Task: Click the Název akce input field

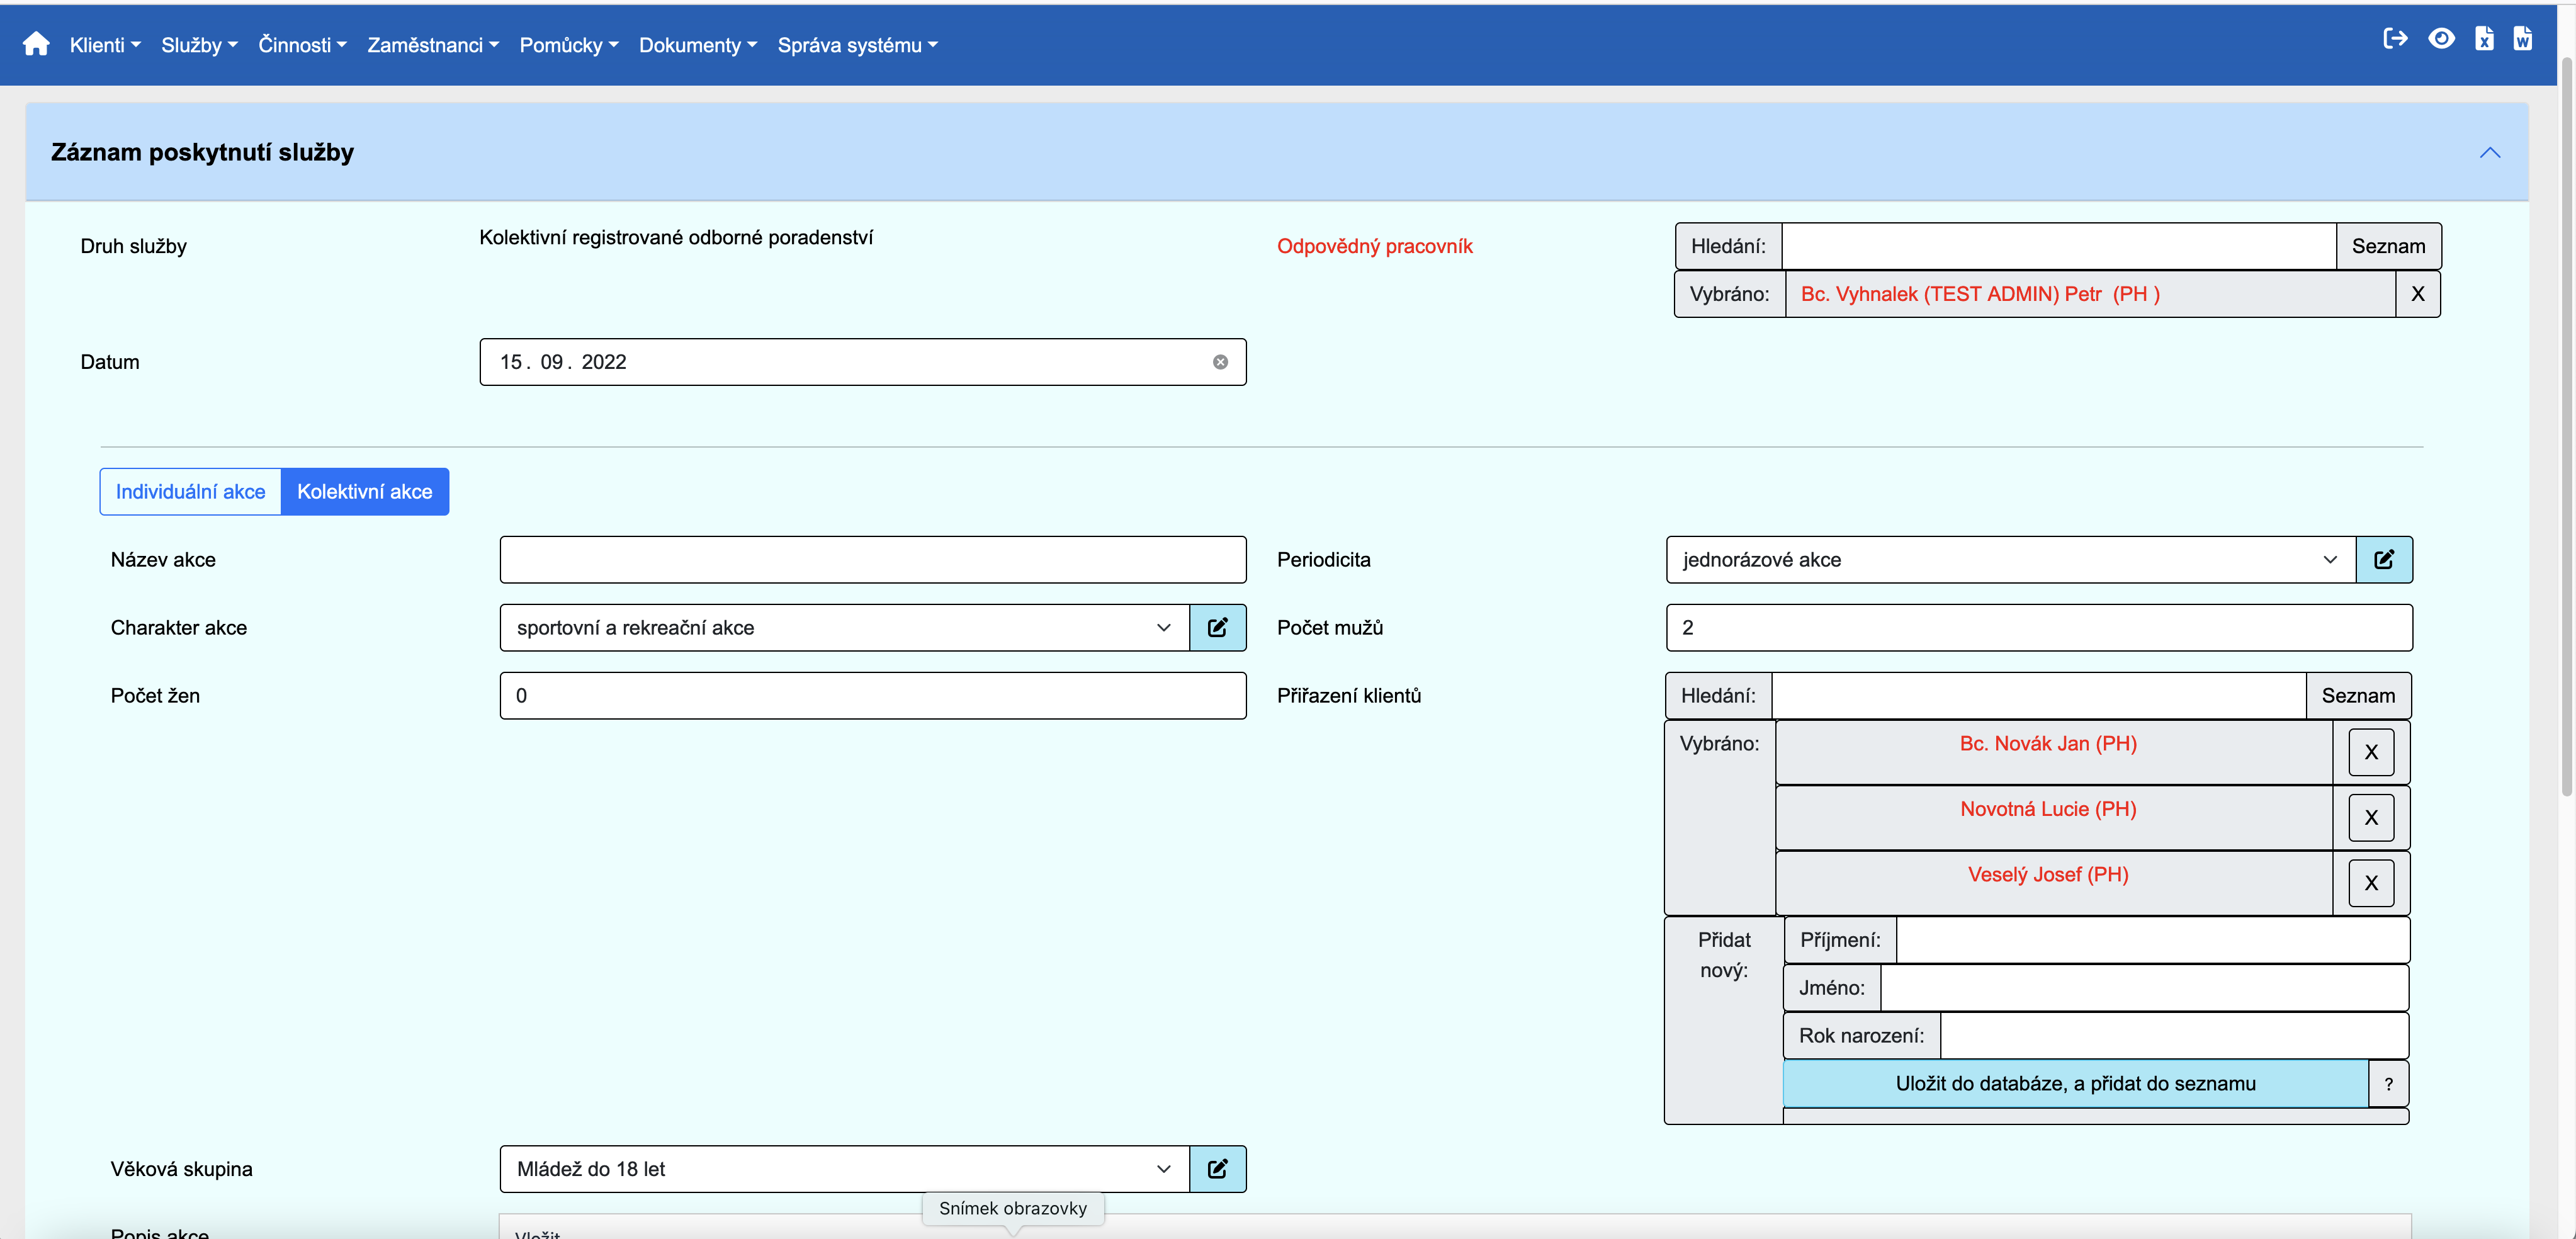Action: coord(872,560)
